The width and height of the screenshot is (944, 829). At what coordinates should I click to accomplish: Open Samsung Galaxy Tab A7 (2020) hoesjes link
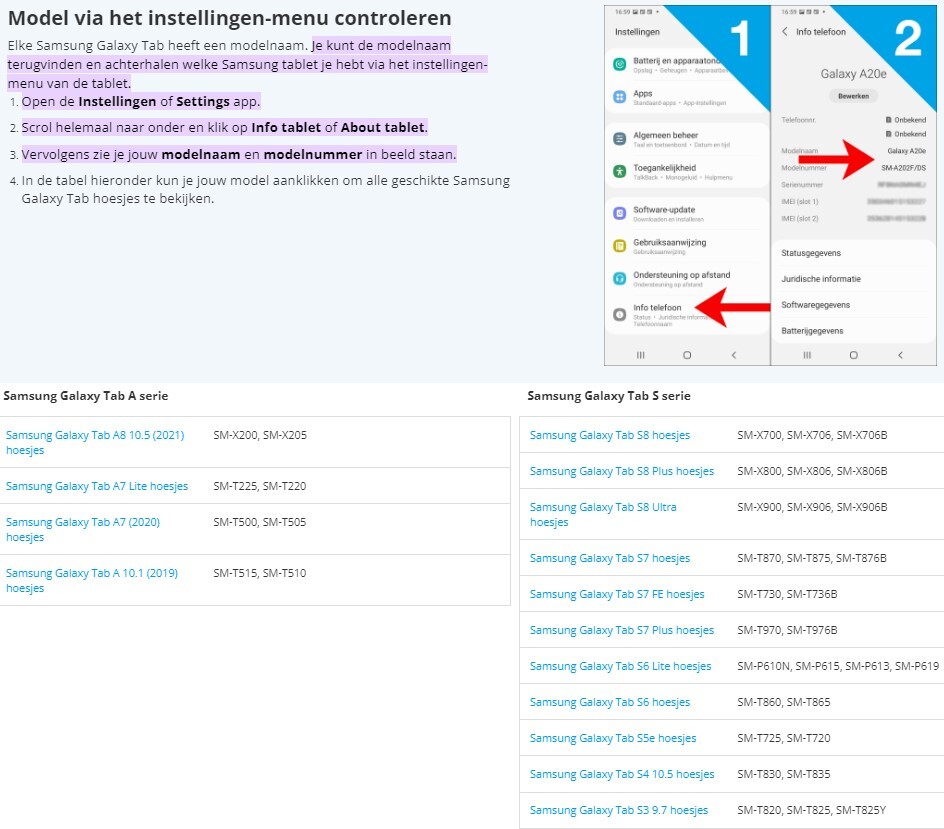(x=83, y=529)
